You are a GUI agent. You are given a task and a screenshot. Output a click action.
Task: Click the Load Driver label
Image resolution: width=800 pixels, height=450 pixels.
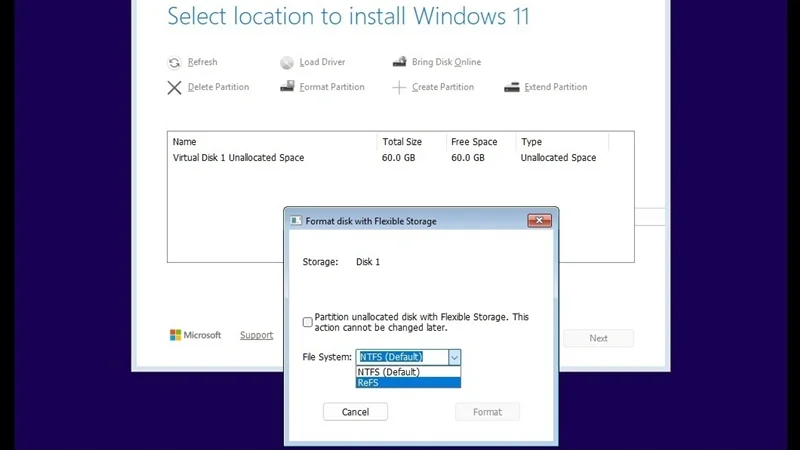(322, 62)
